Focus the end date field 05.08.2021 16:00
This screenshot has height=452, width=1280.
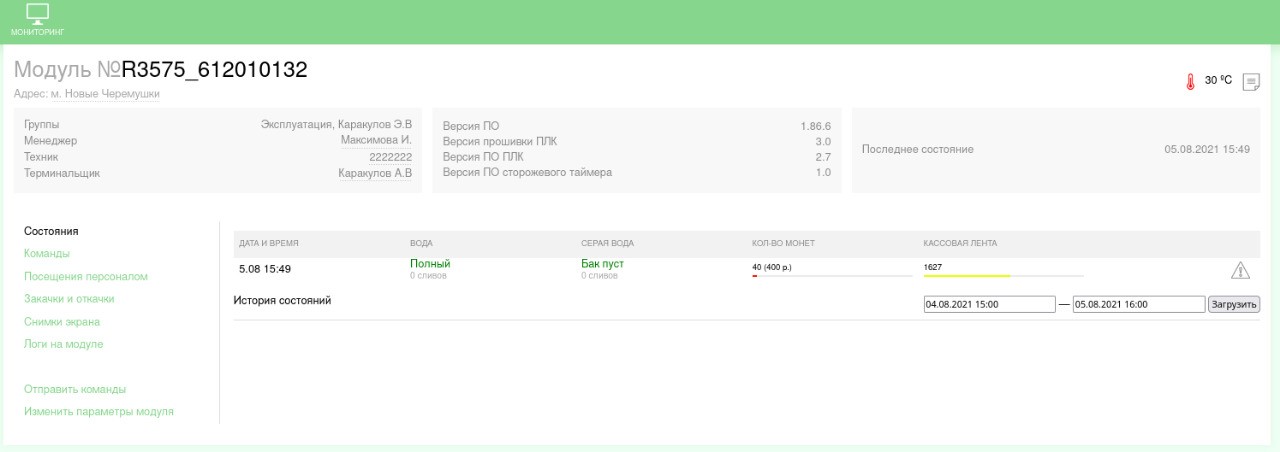tap(1139, 304)
